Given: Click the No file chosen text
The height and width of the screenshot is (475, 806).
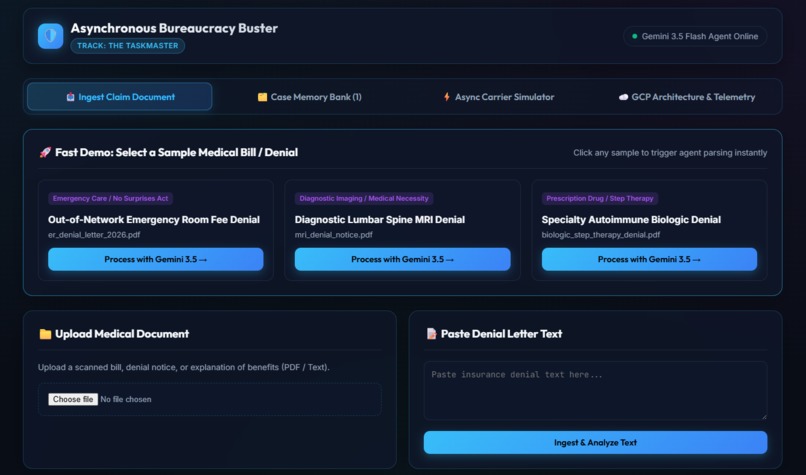Looking at the screenshot, I should pyautogui.click(x=126, y=399).
